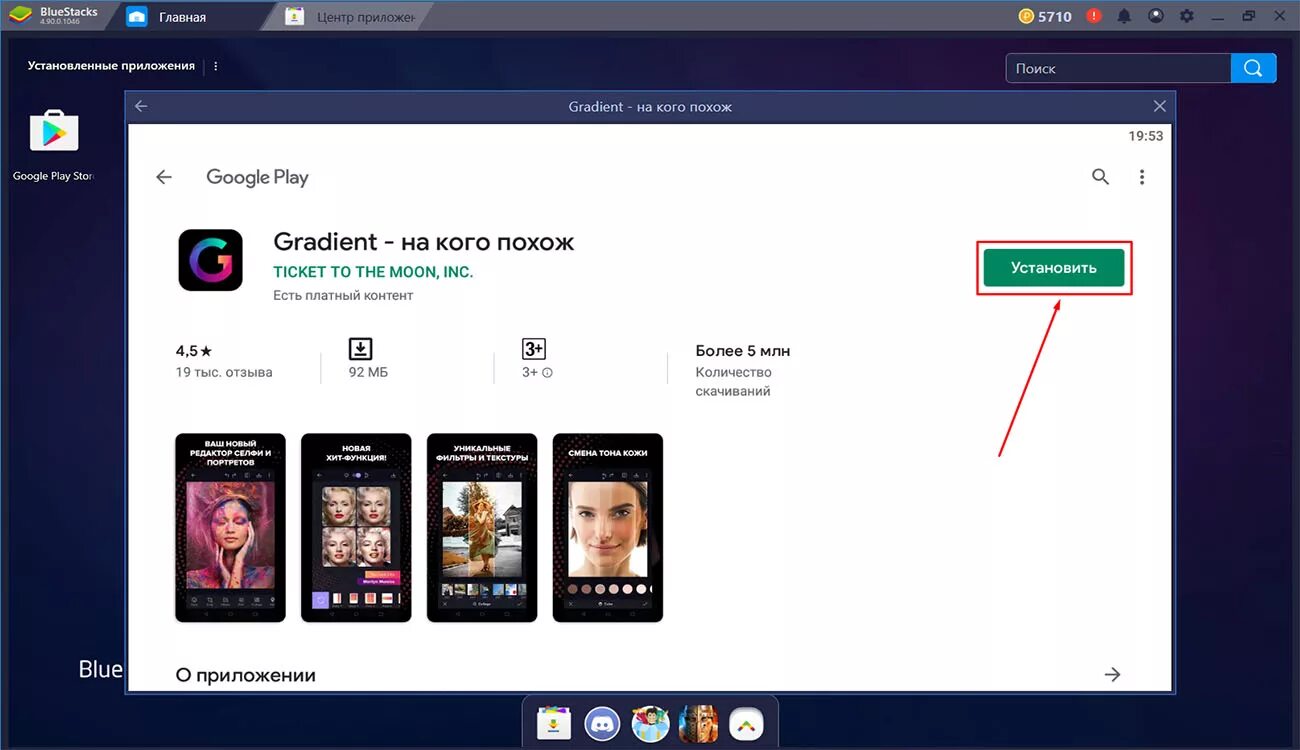Open the 4,5 star reviews rating

click(x=194, y=351)
